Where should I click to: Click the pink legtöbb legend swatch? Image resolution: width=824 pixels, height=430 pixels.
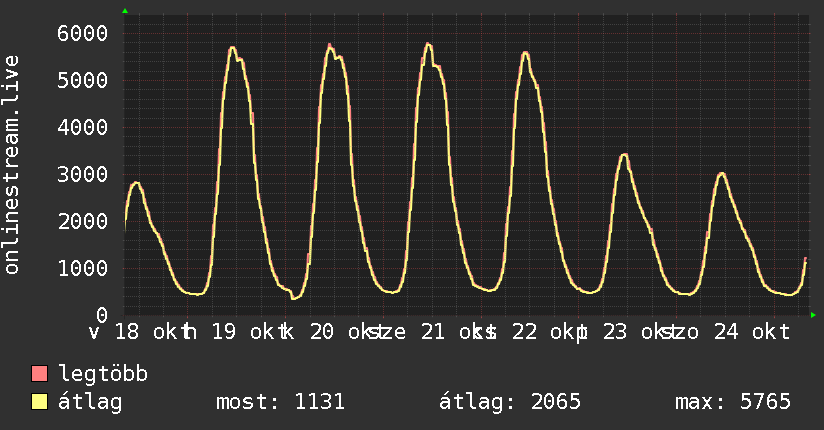point(39,373)
